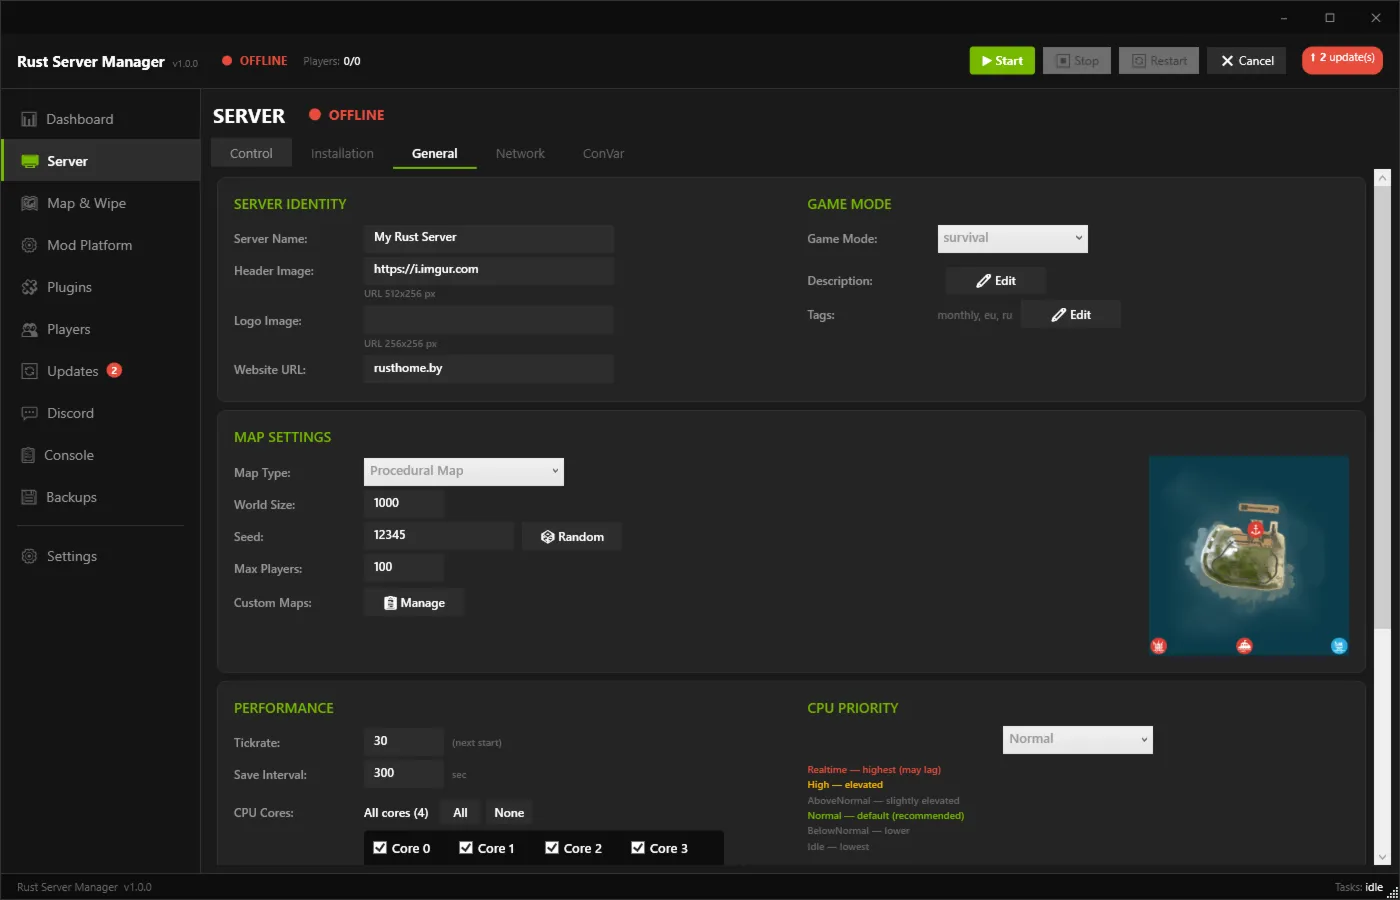Open the Console sidebar icon
This screenshot has width=1400, height=900.
[x=28, y=455]
